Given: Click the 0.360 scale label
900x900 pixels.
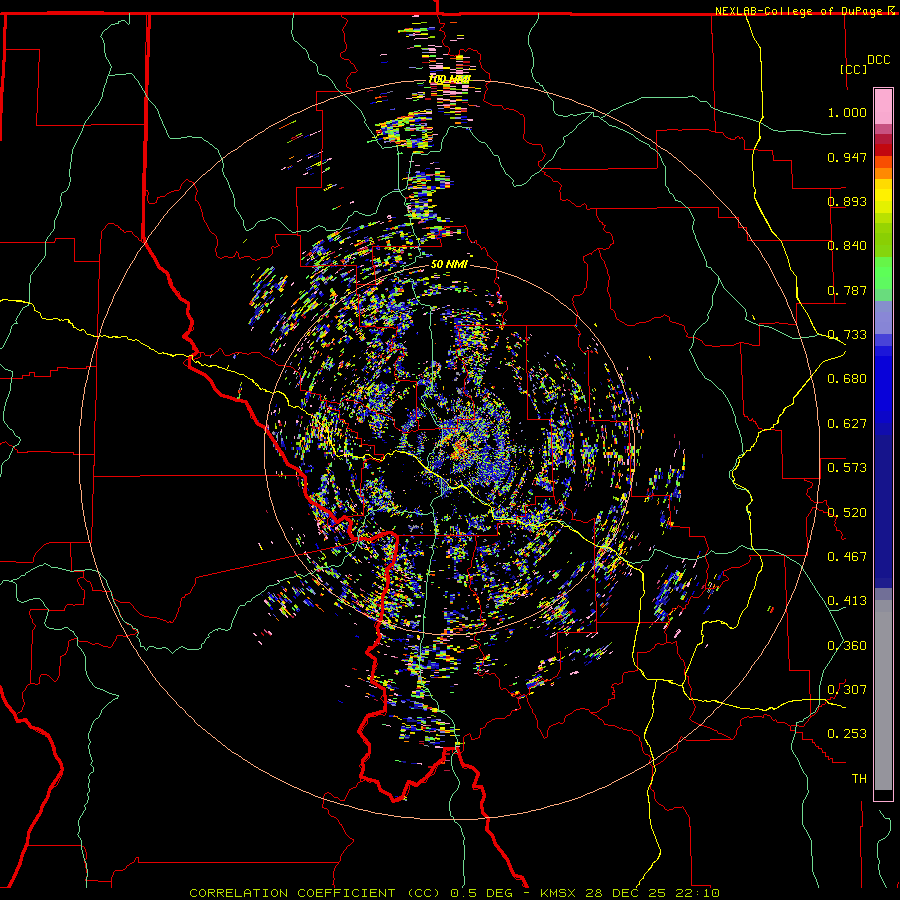Looking at the screenshot, I should pos(847,646).
